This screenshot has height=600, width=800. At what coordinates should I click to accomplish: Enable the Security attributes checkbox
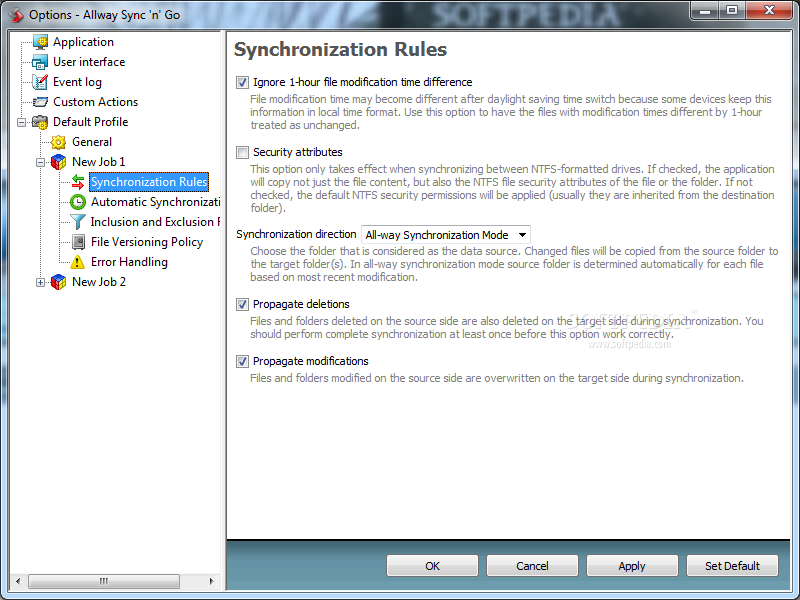pos(242,152)
